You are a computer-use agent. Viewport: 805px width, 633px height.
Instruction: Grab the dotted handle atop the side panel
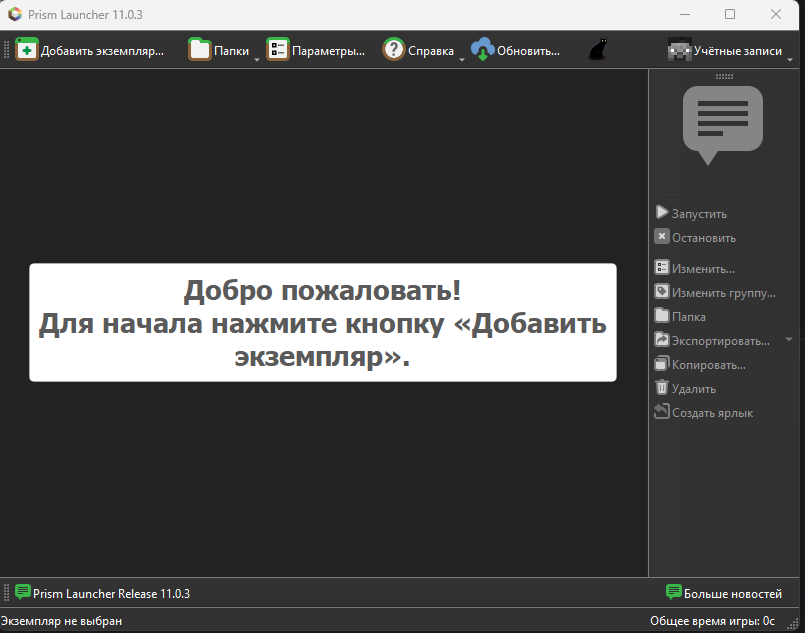click(724, 76)
